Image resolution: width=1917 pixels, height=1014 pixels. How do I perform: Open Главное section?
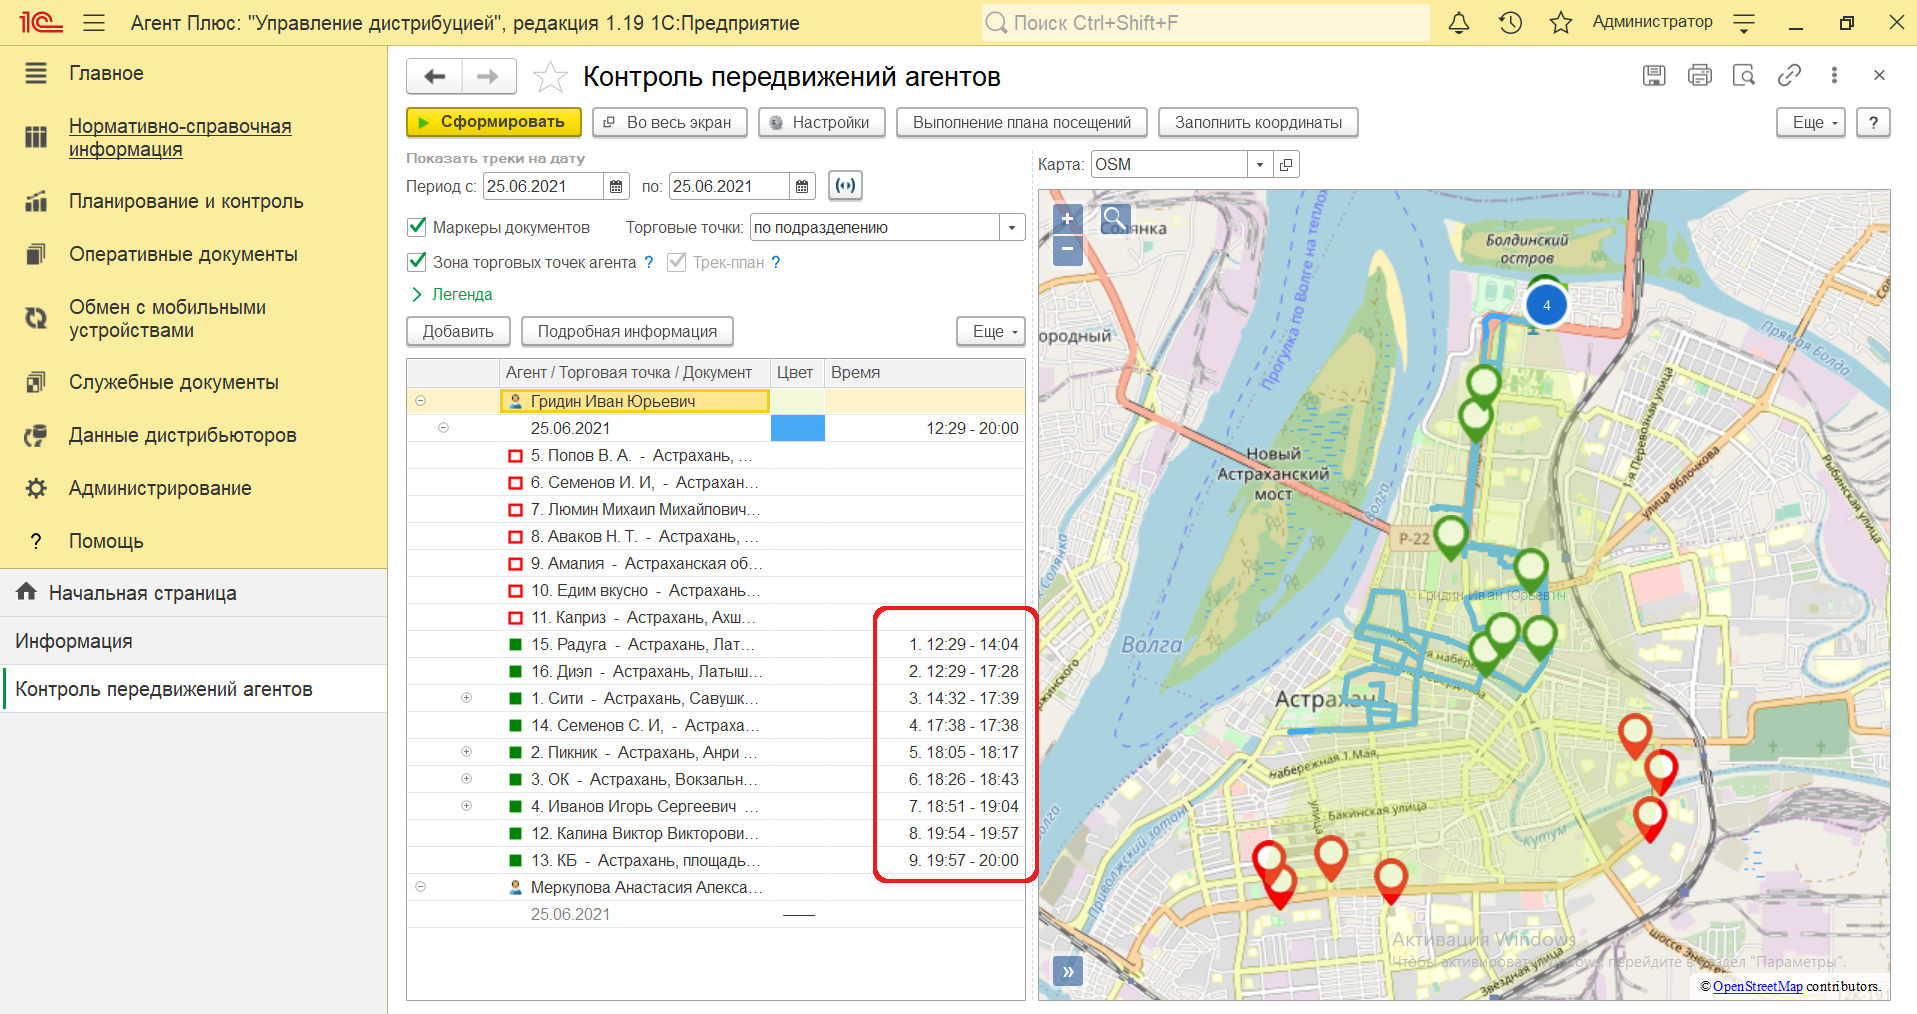[x=106, y=73]
